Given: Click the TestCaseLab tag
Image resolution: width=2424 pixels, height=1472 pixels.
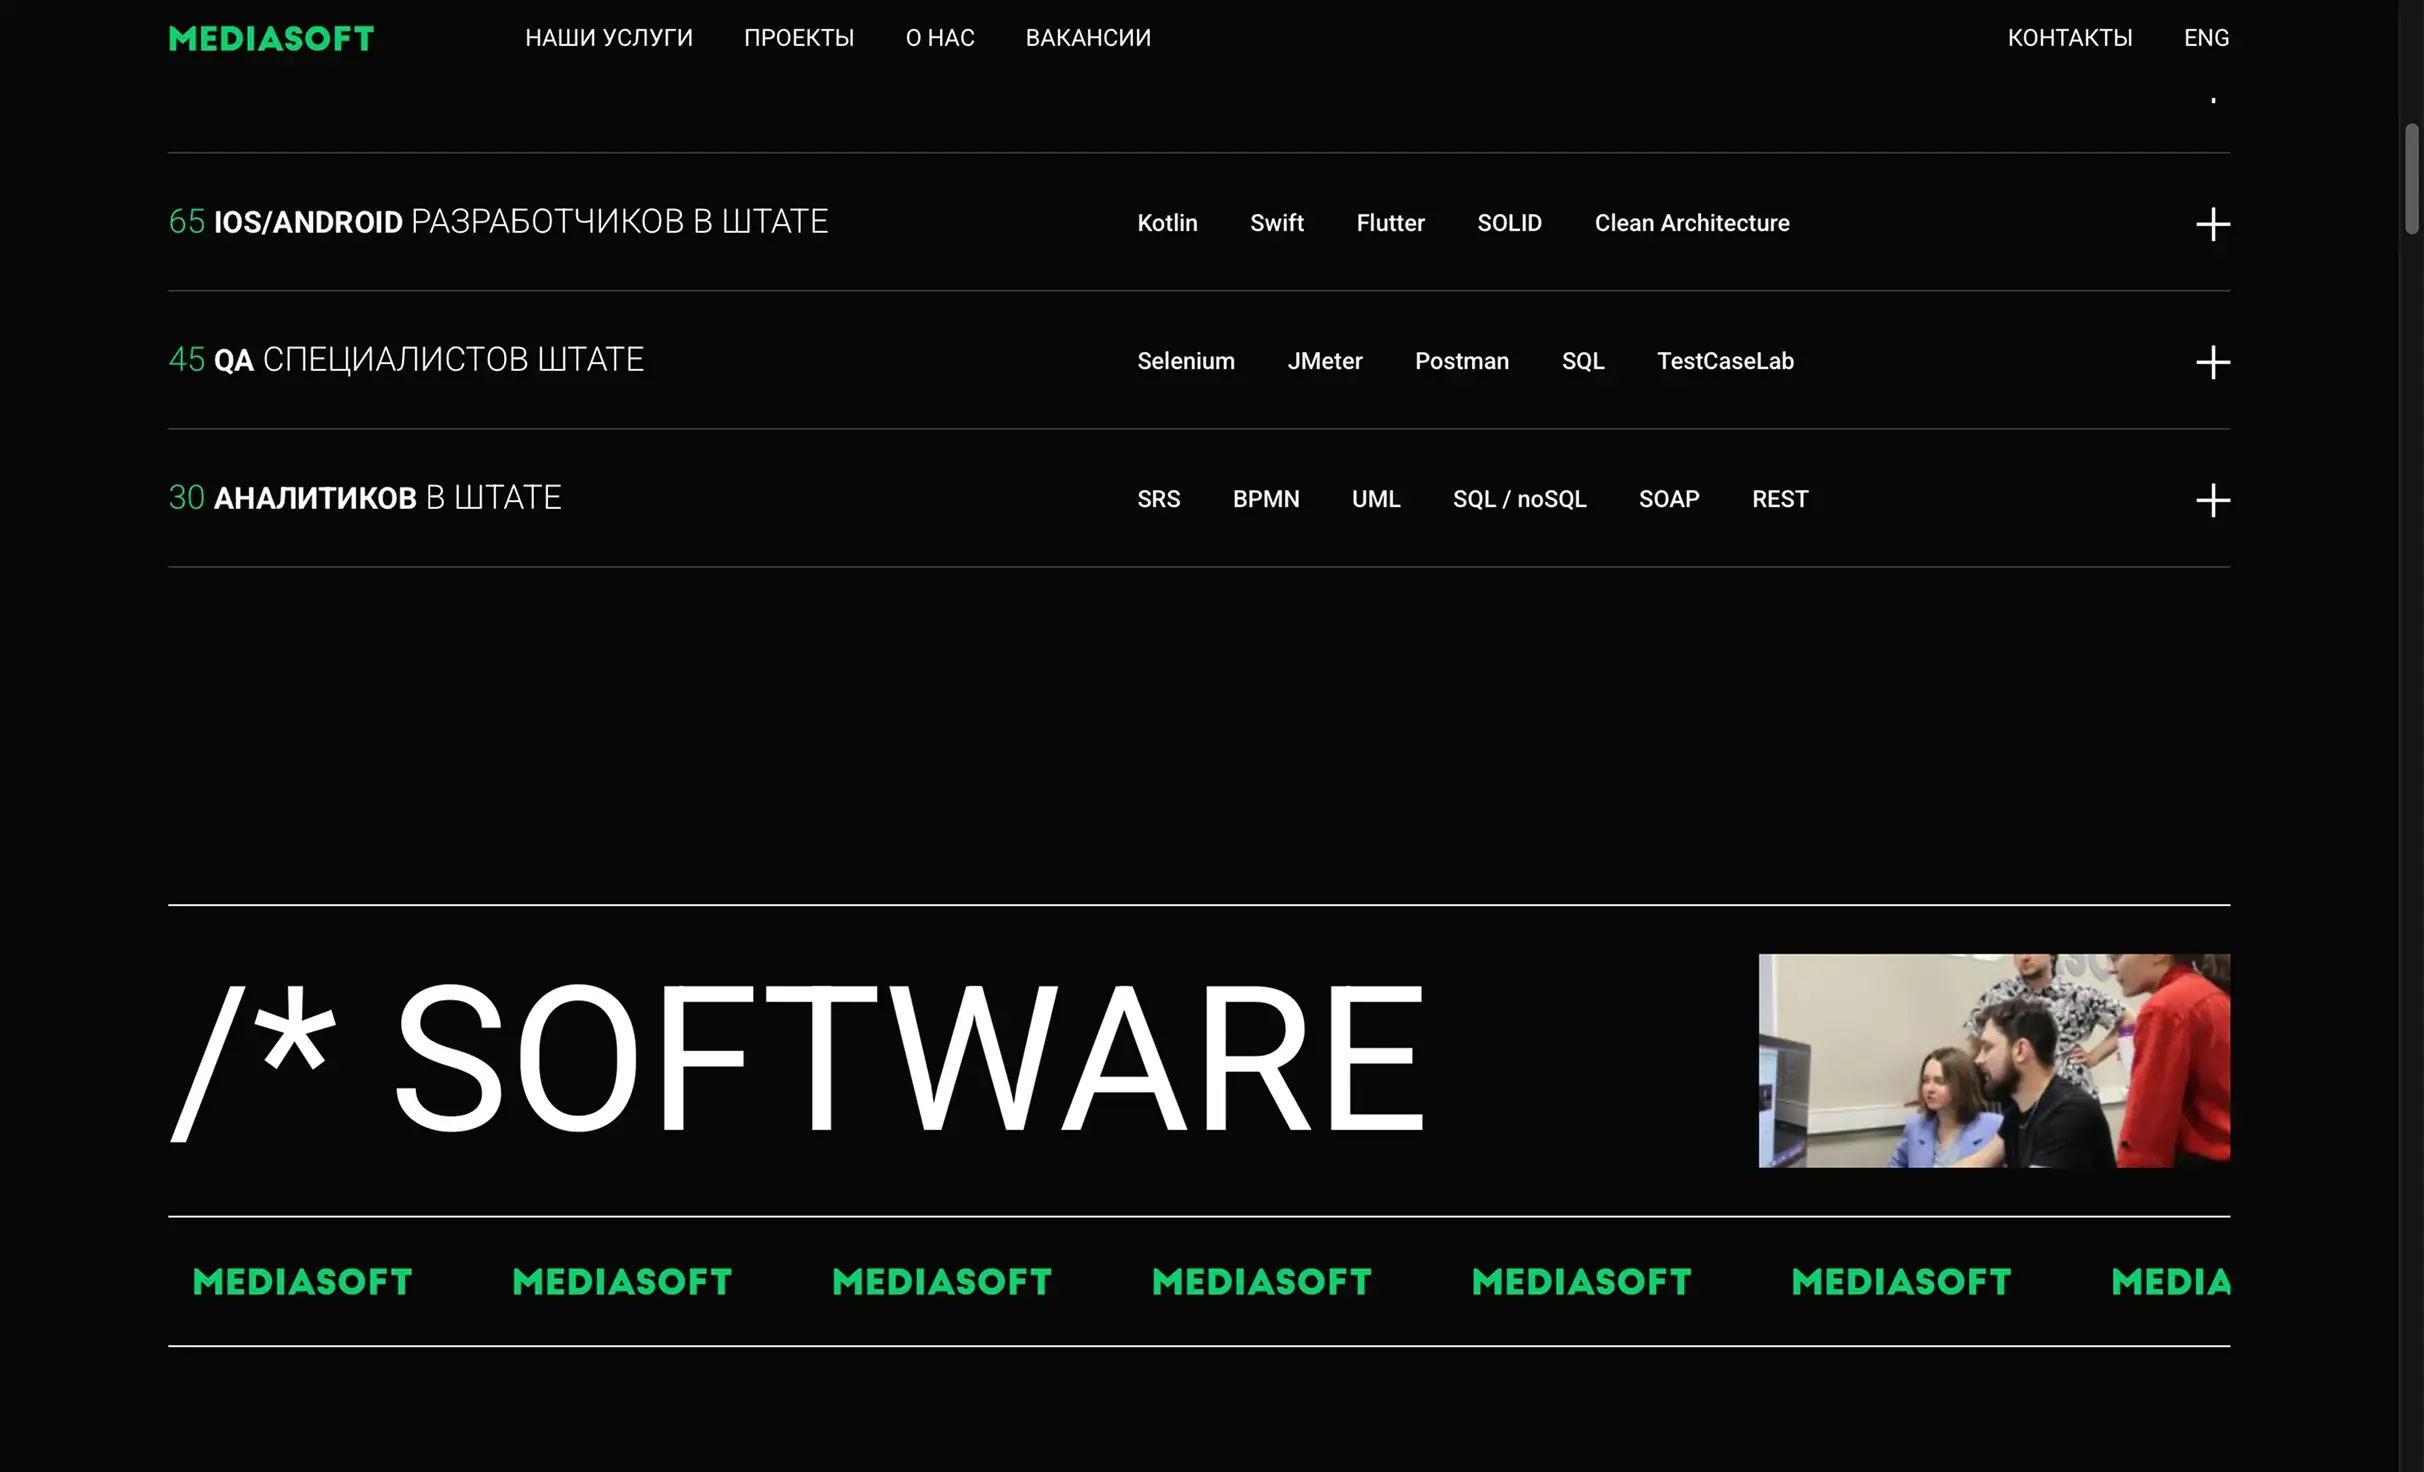Looking at the screenshot, I should 1724,361.
